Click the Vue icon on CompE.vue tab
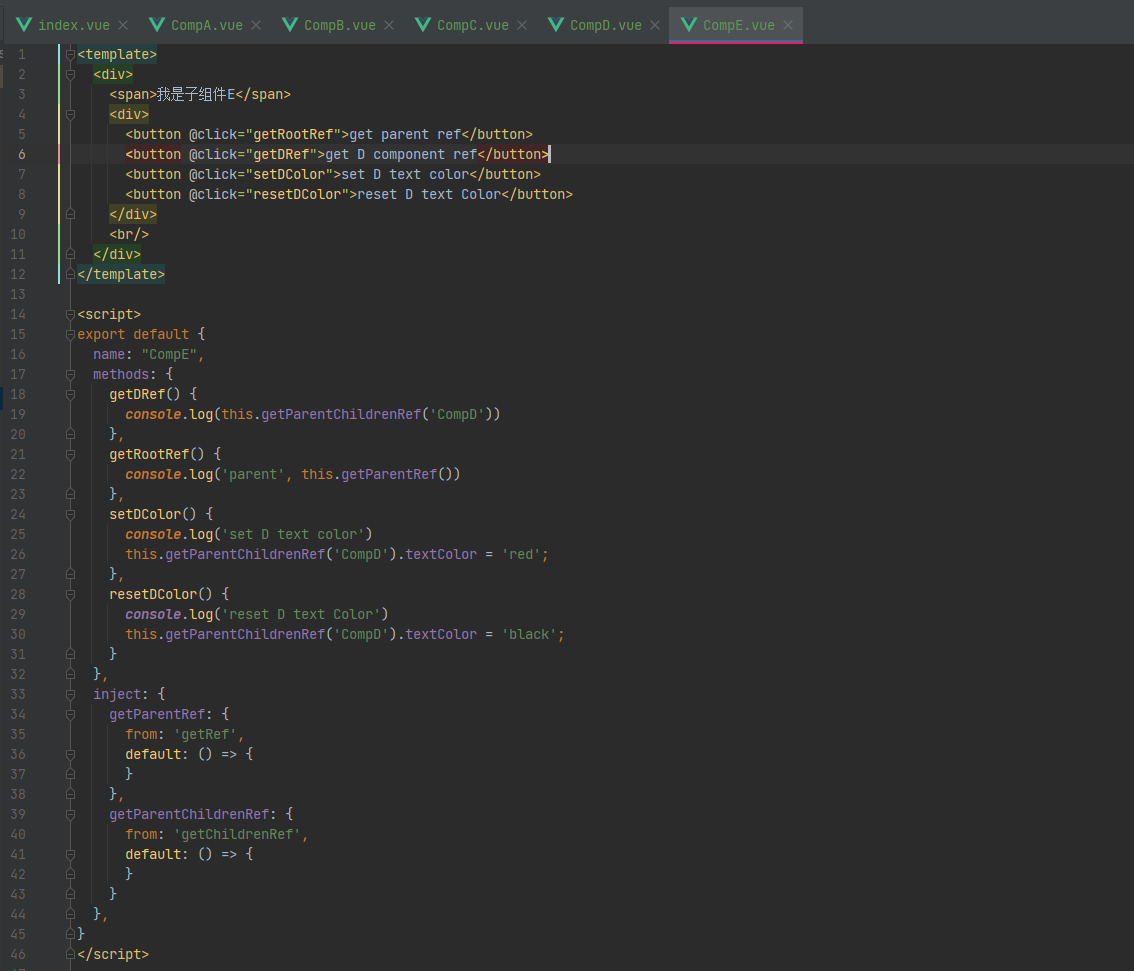The height and width of the screenshot is (971, 1134). 689,25
